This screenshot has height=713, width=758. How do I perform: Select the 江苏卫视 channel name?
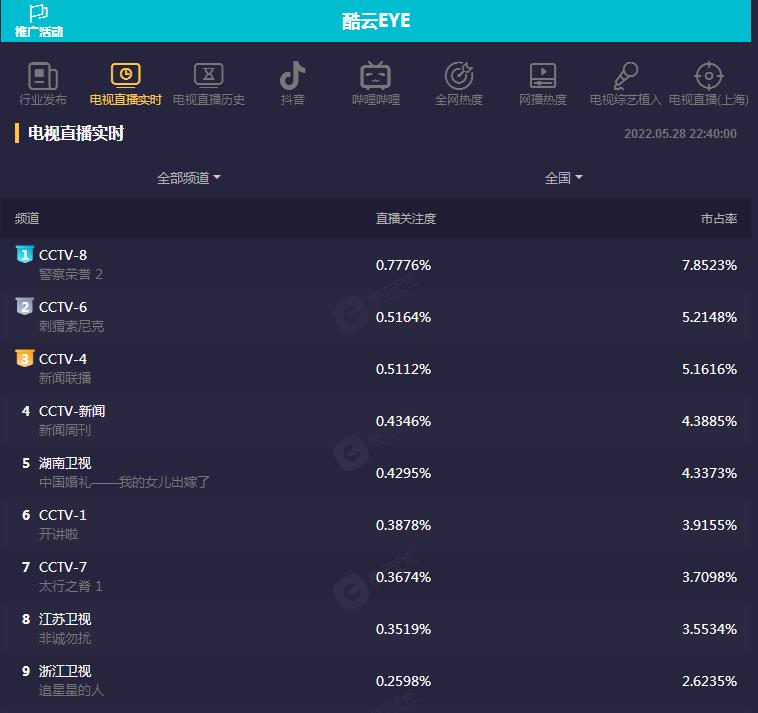coord(65,619)
